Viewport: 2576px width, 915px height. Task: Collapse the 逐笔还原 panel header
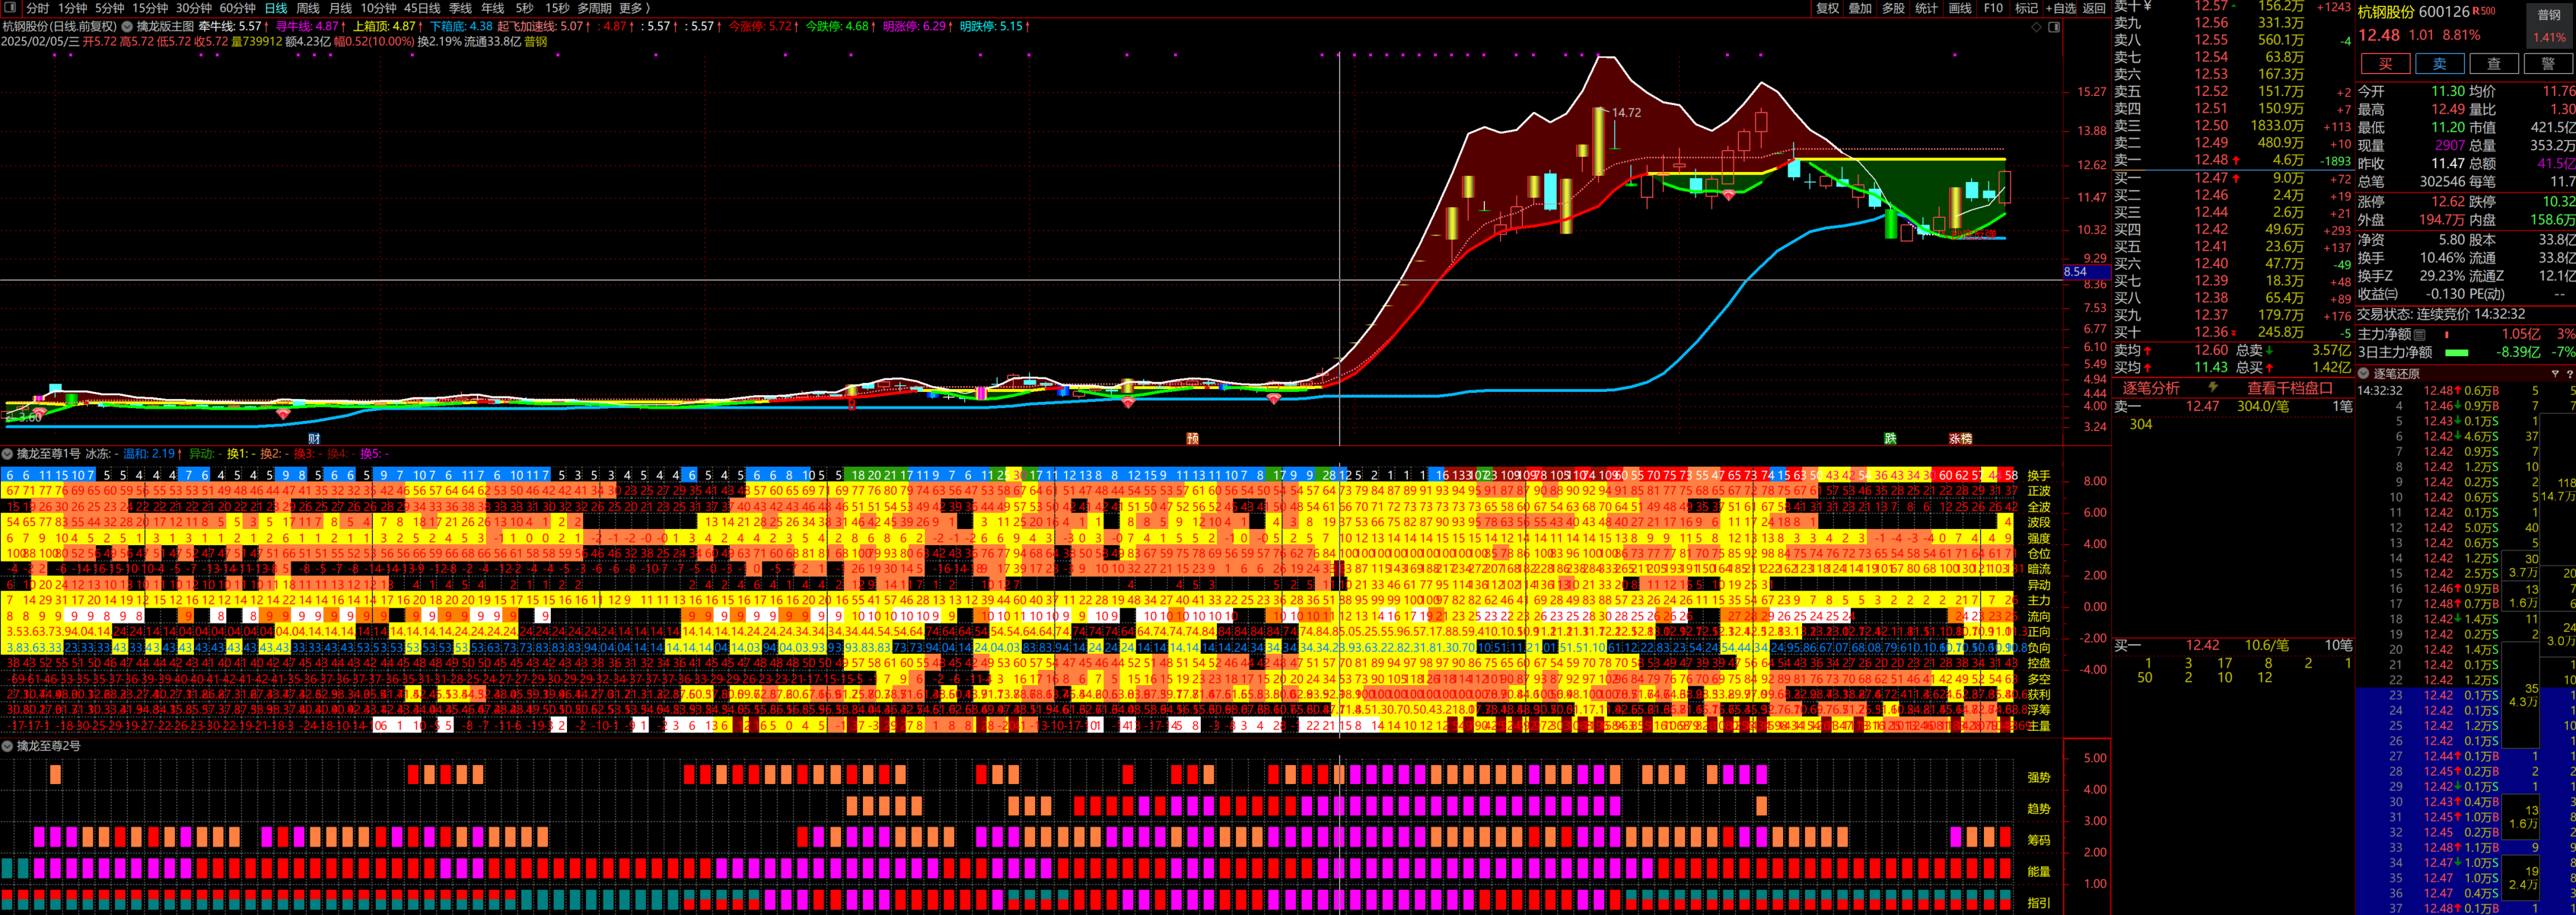tap(2364, 374)
